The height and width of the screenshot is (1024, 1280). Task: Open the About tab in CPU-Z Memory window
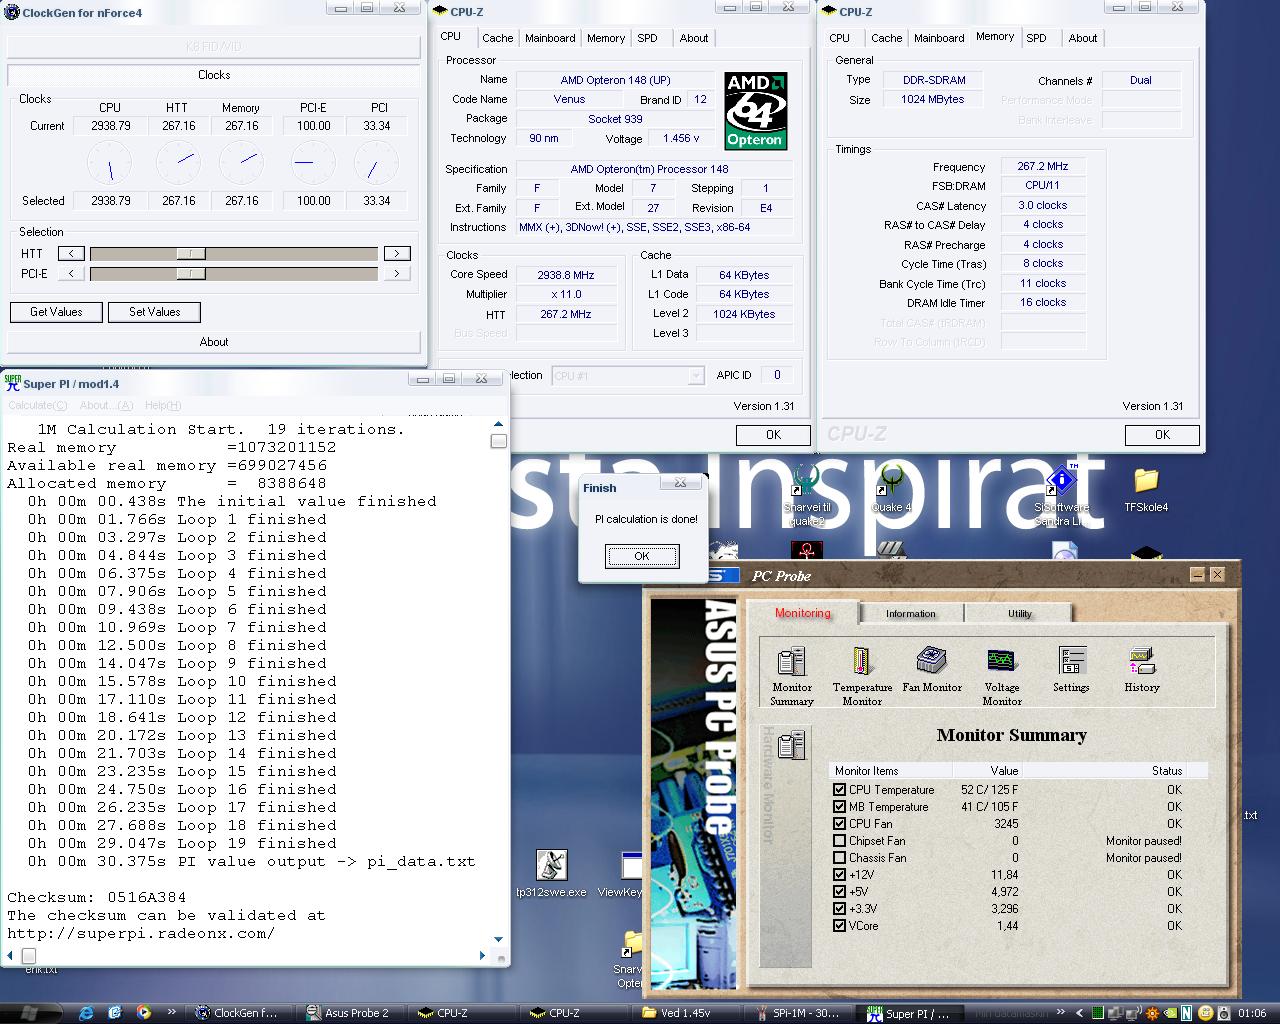coord(1082,38)
